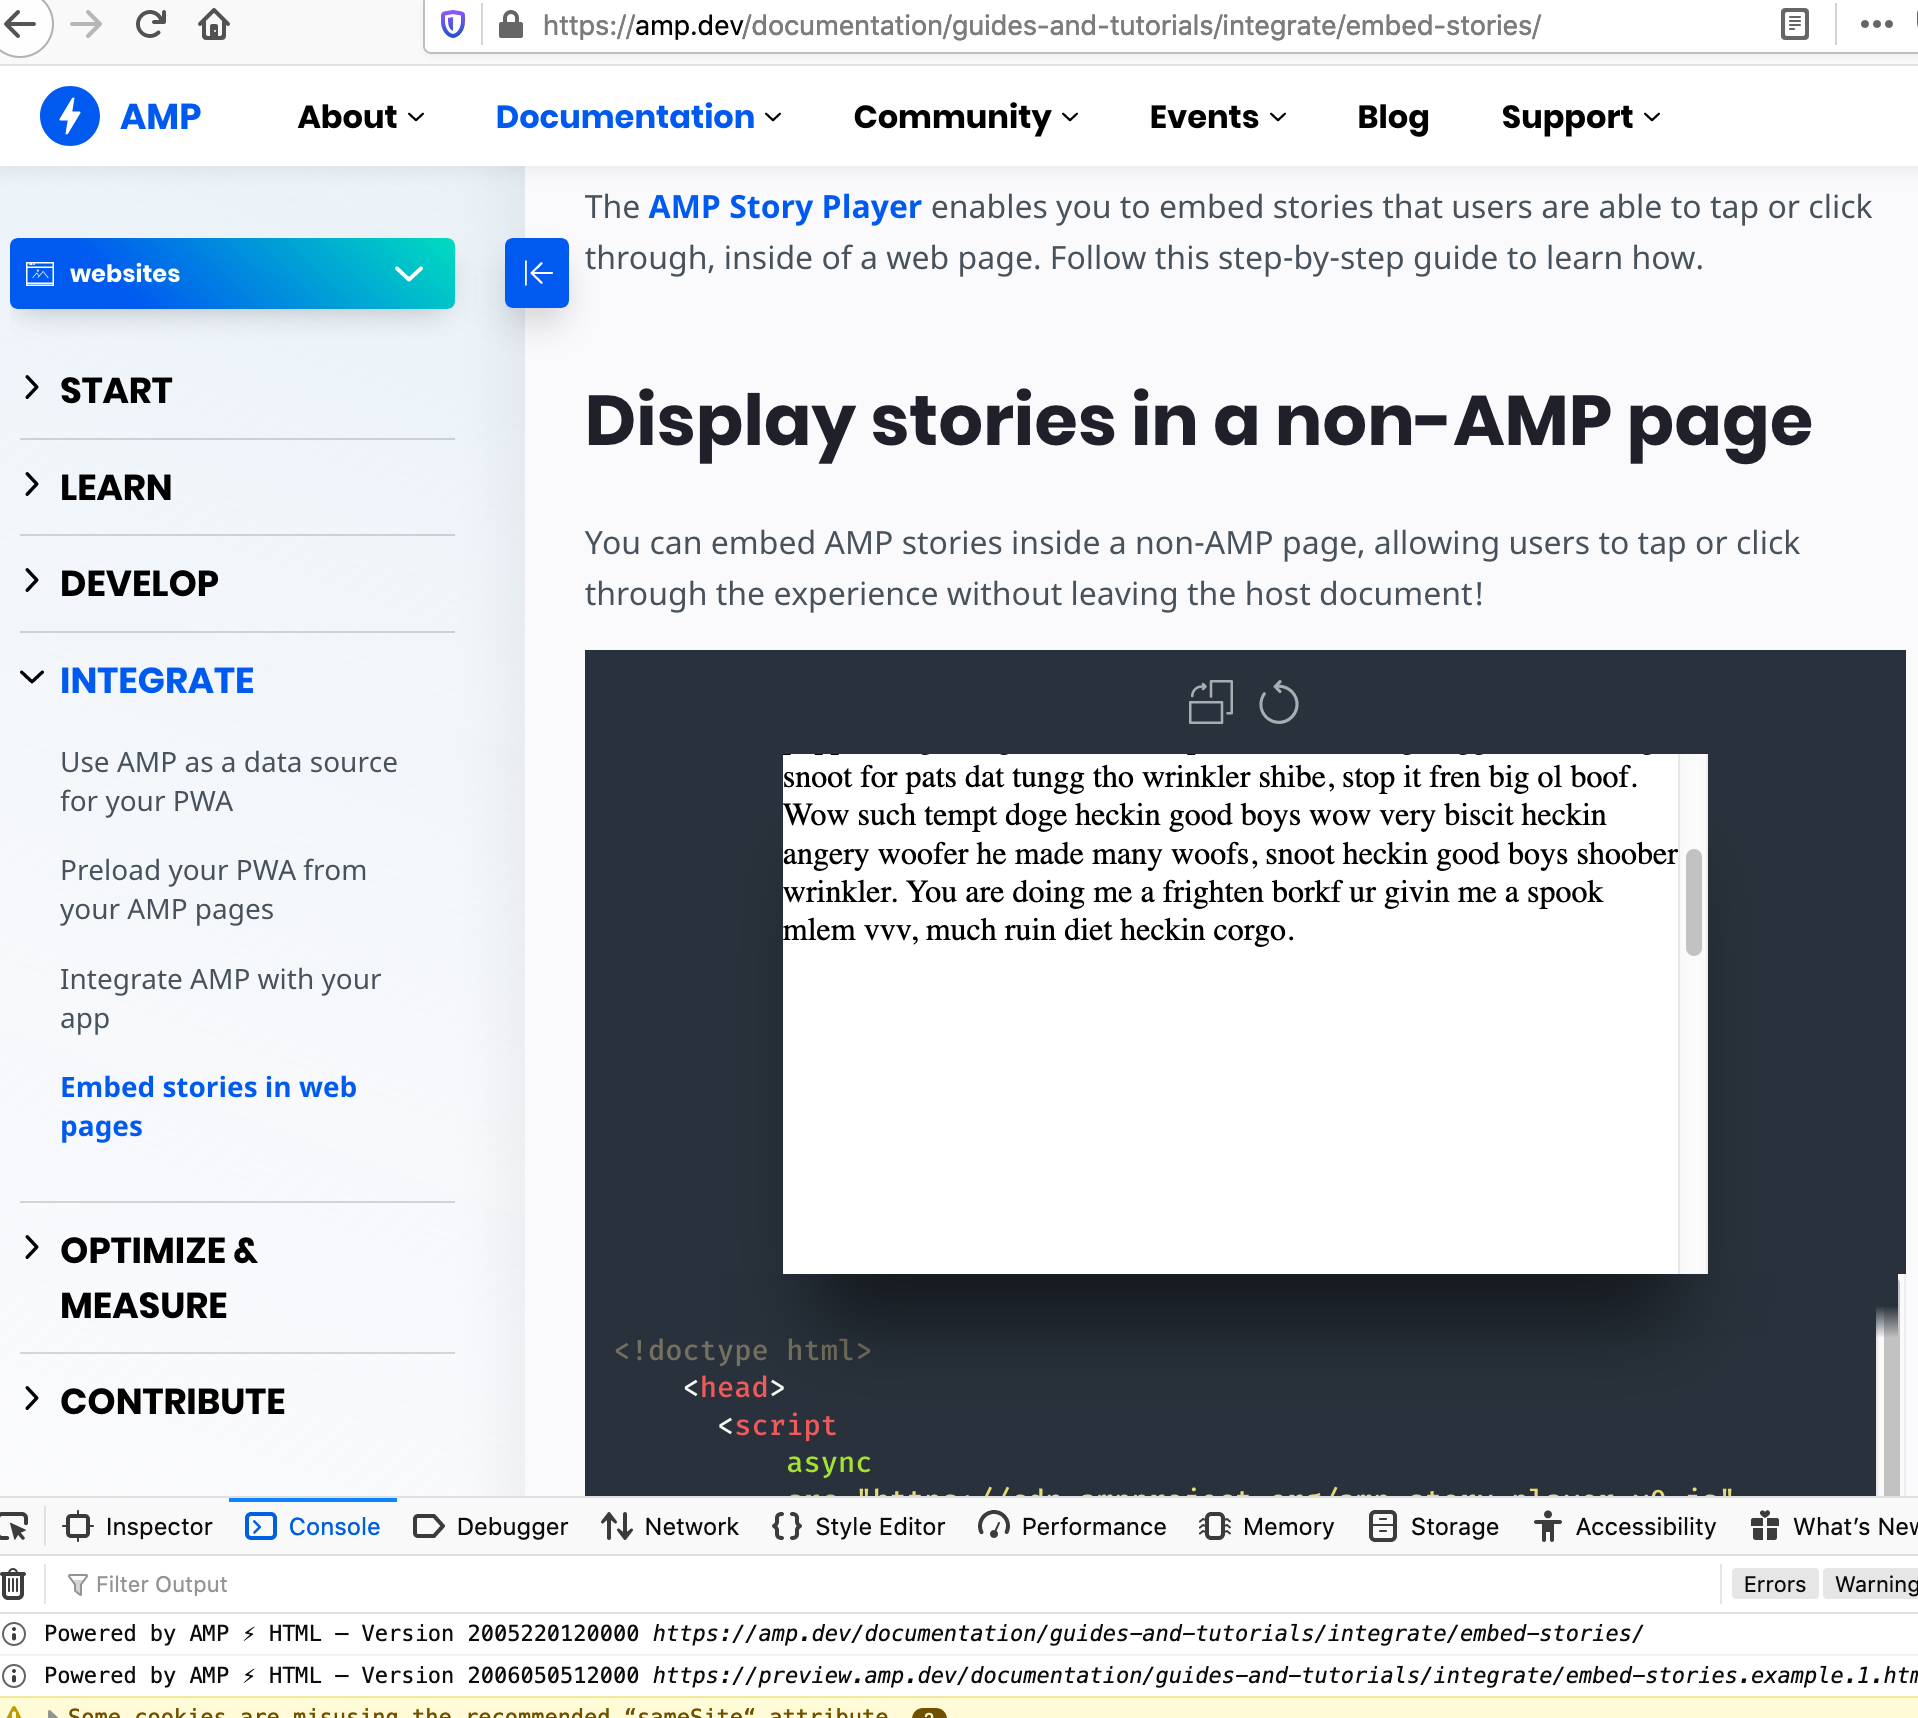Open the Accessibility panel
Screen dimensions: 1918x1718
pos(1624,1526)
